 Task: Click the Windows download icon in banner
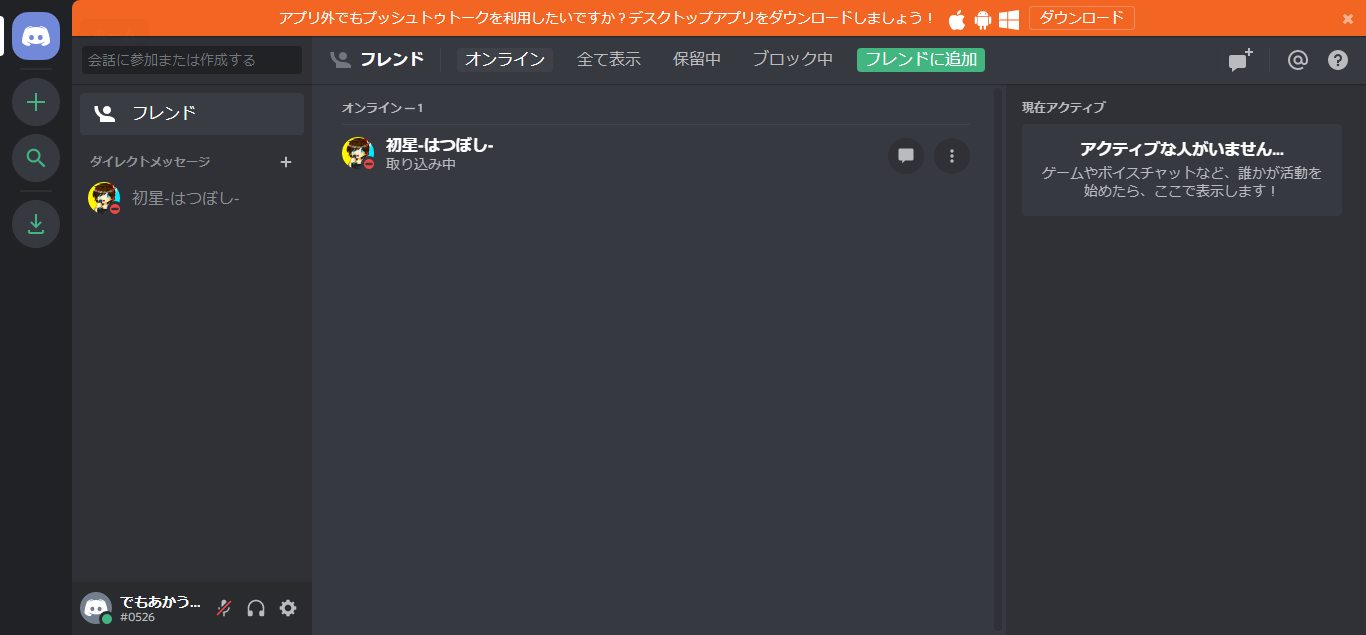tap(1009, 19)
